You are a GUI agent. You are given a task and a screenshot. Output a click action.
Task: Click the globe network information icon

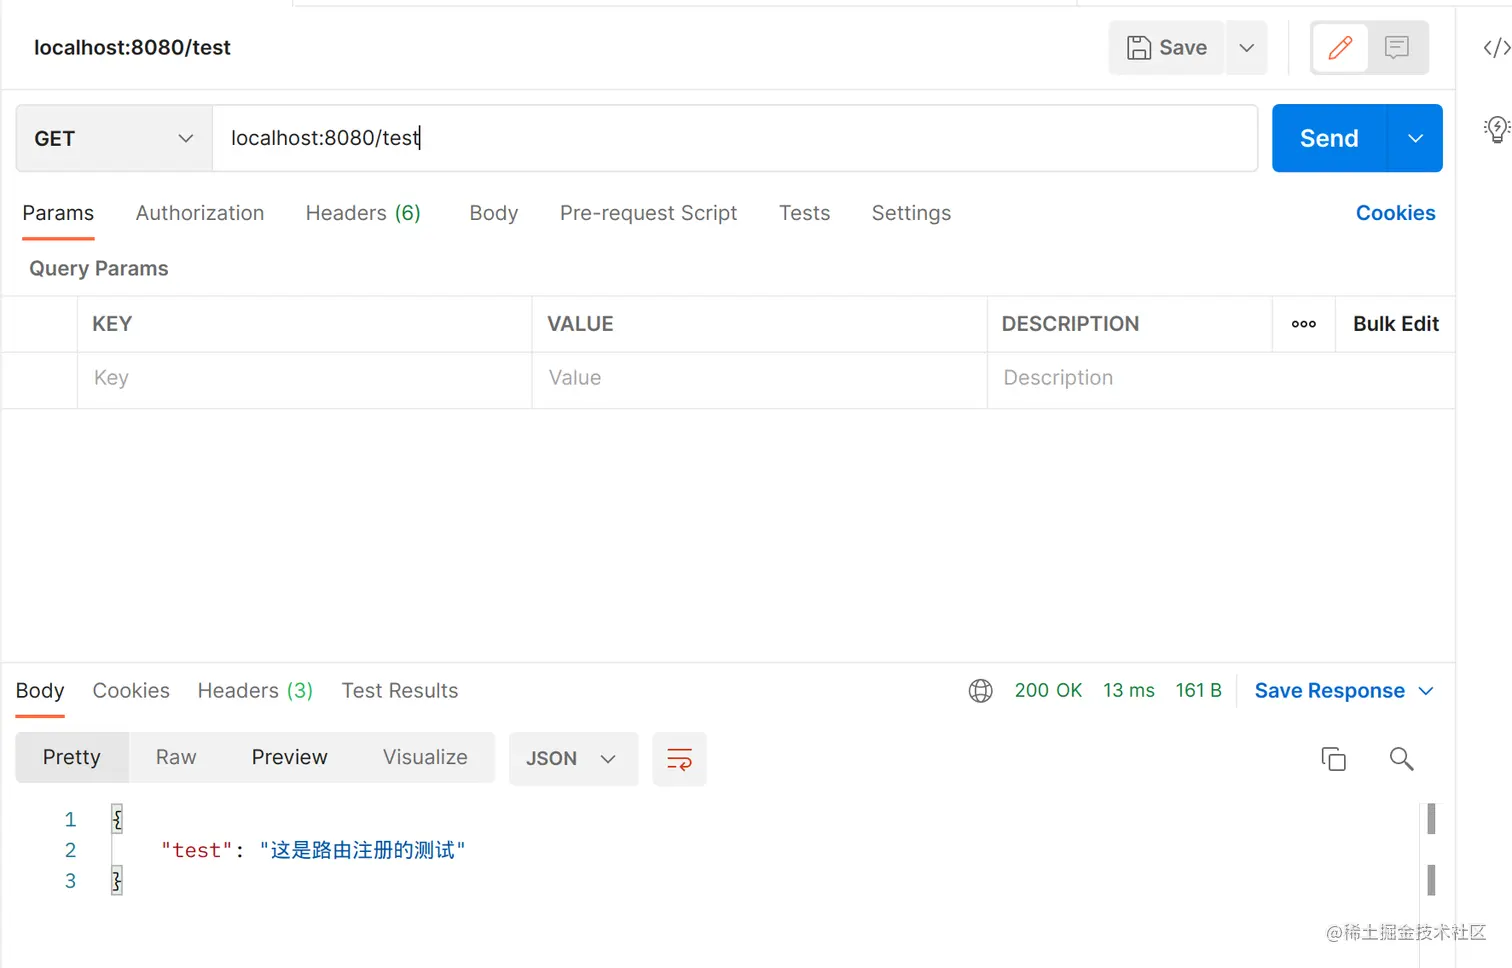(x=981, y=691)
